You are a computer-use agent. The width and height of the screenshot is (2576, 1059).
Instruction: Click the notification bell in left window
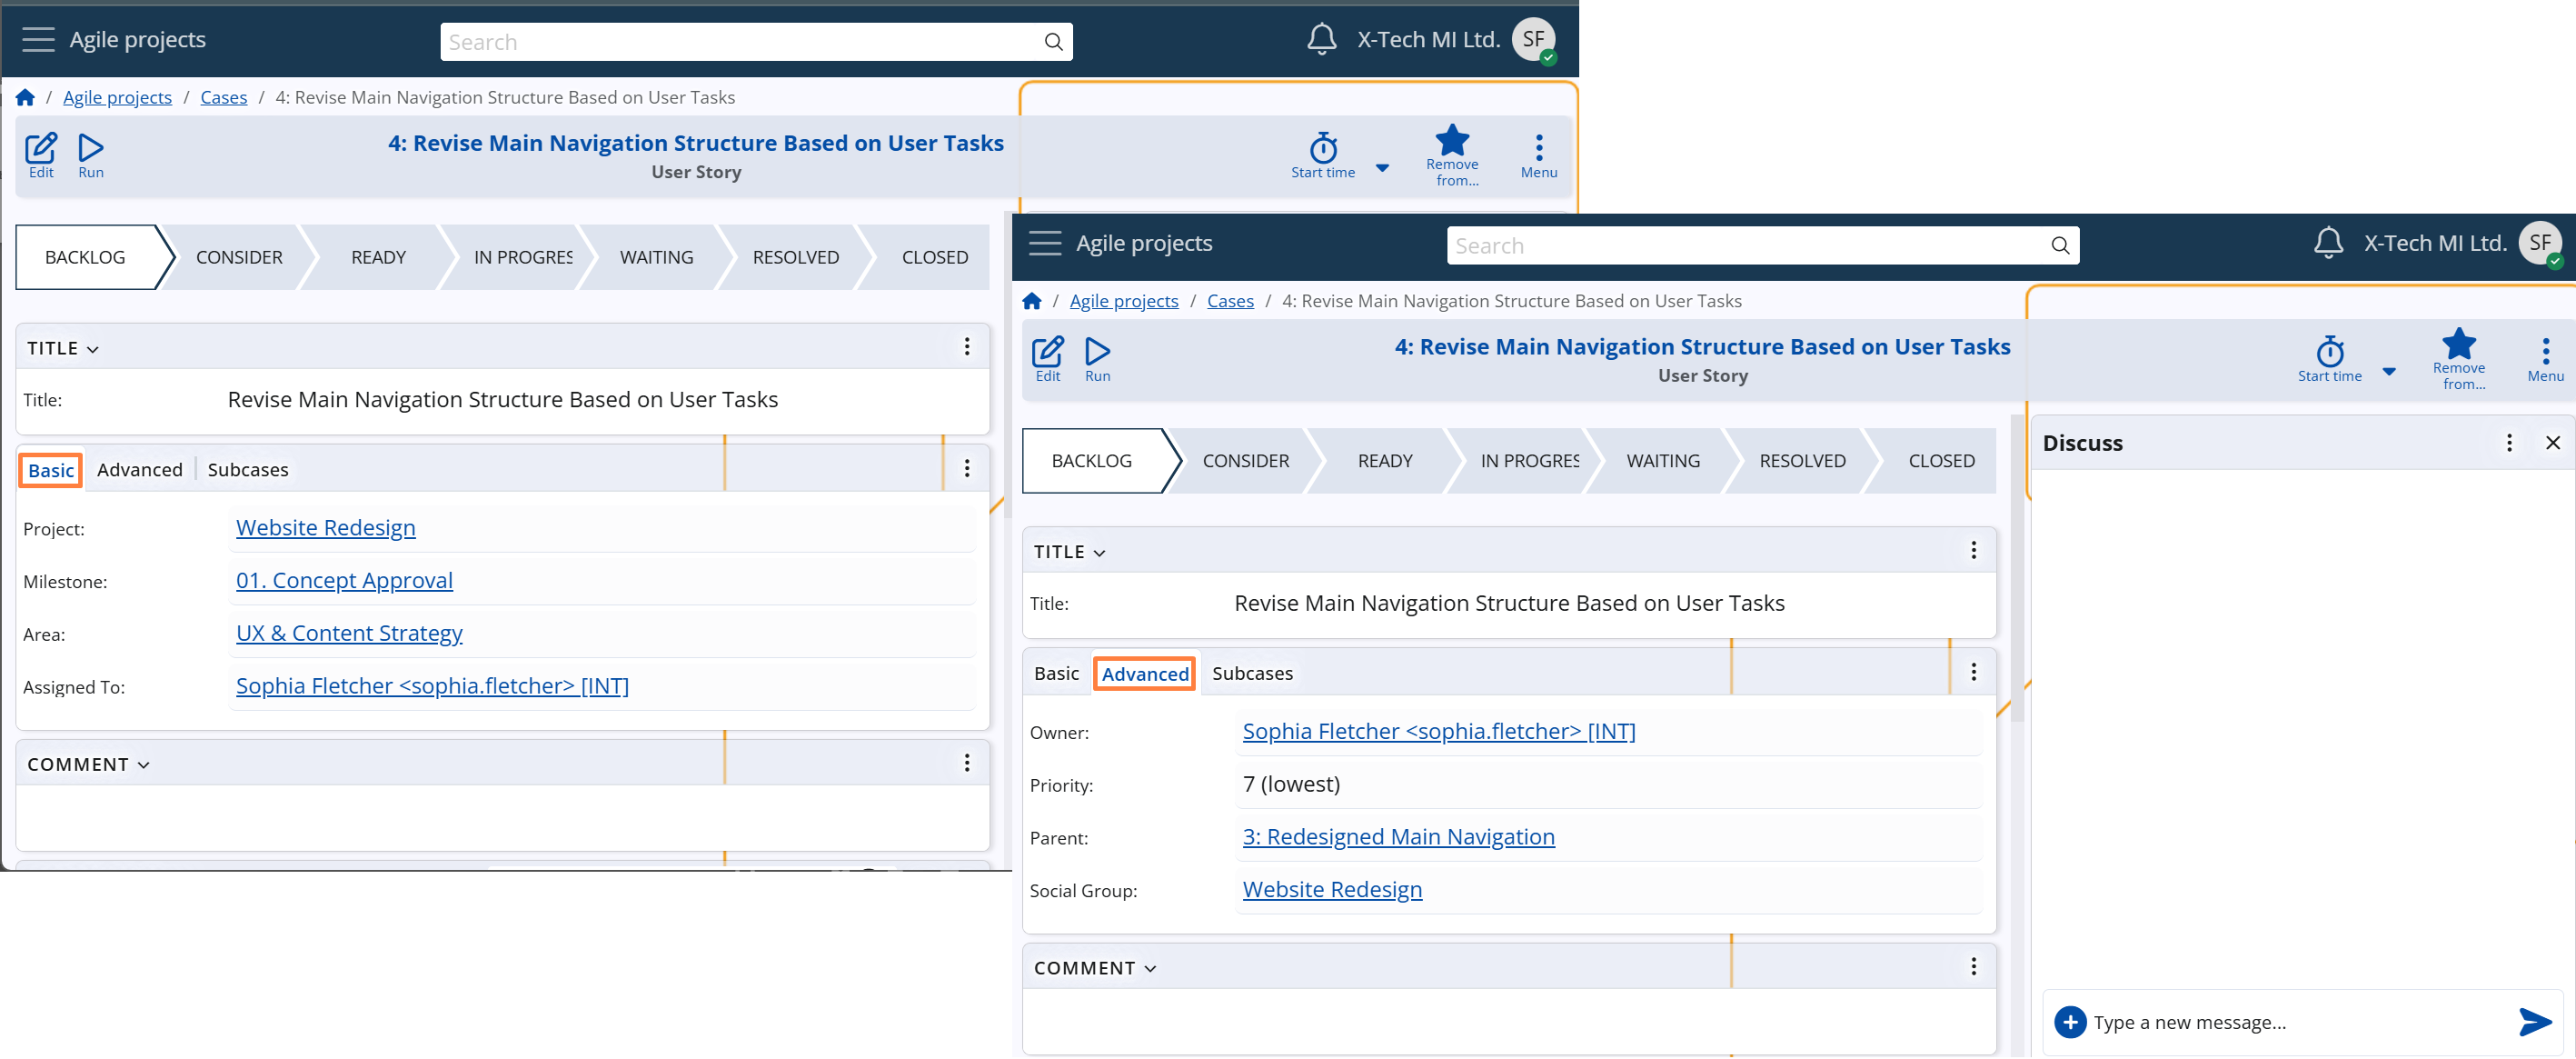(x=1321, y=39)
